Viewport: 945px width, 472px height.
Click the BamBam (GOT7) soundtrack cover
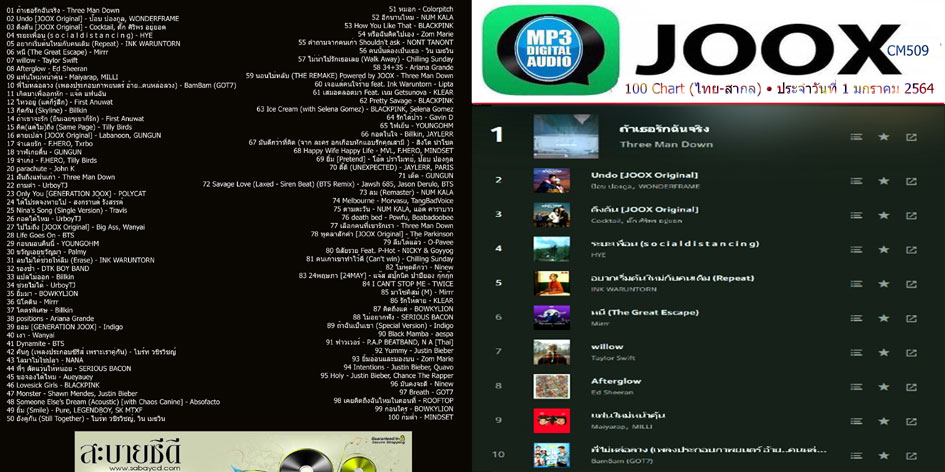[551, 455]
